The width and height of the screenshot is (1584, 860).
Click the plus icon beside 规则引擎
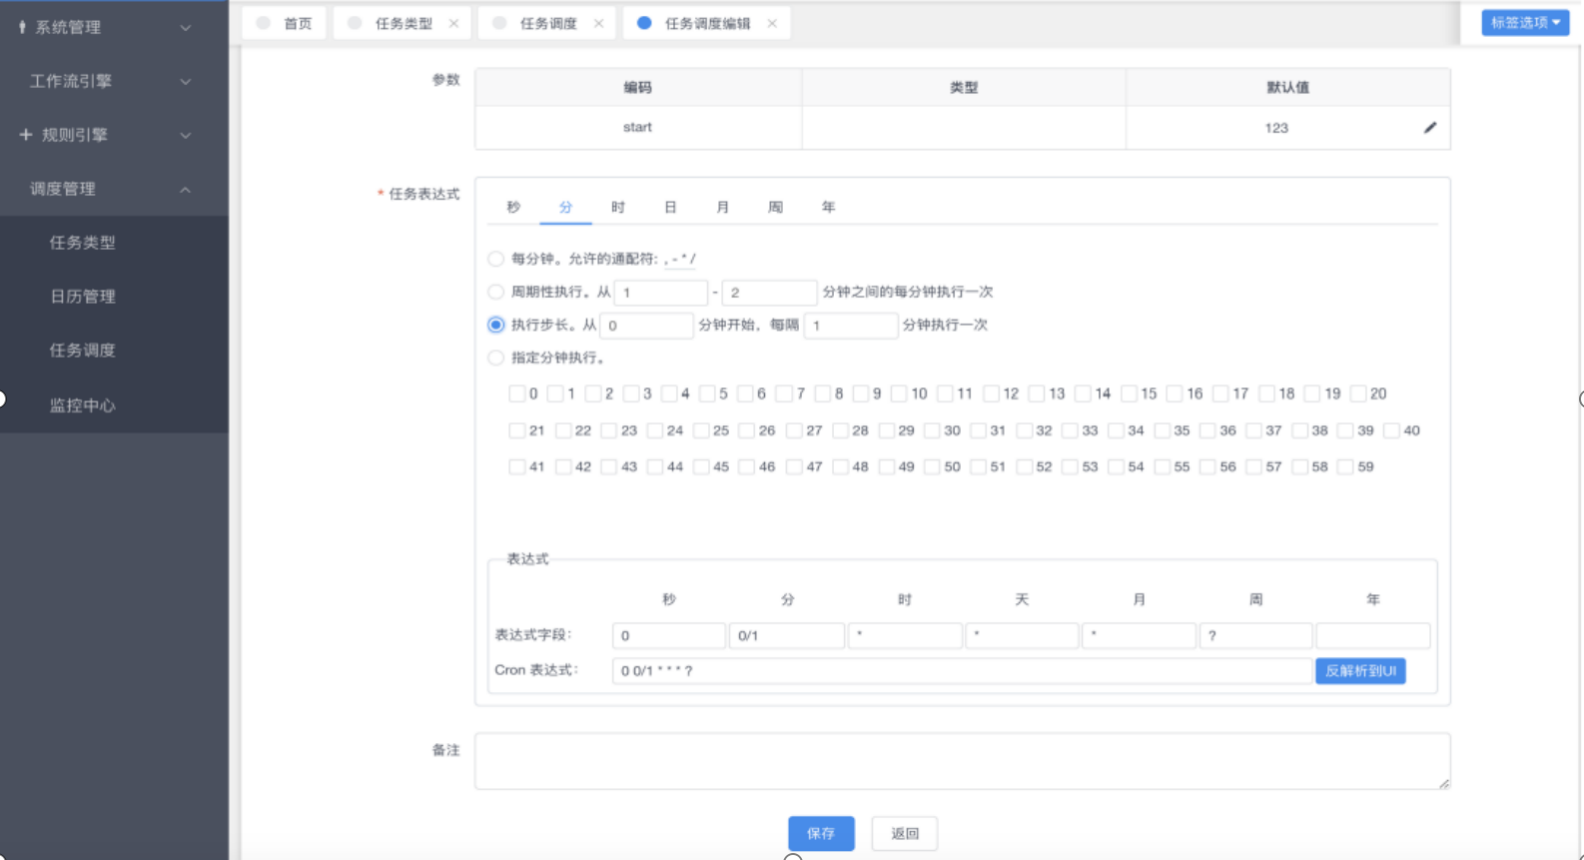click(26, 134)
